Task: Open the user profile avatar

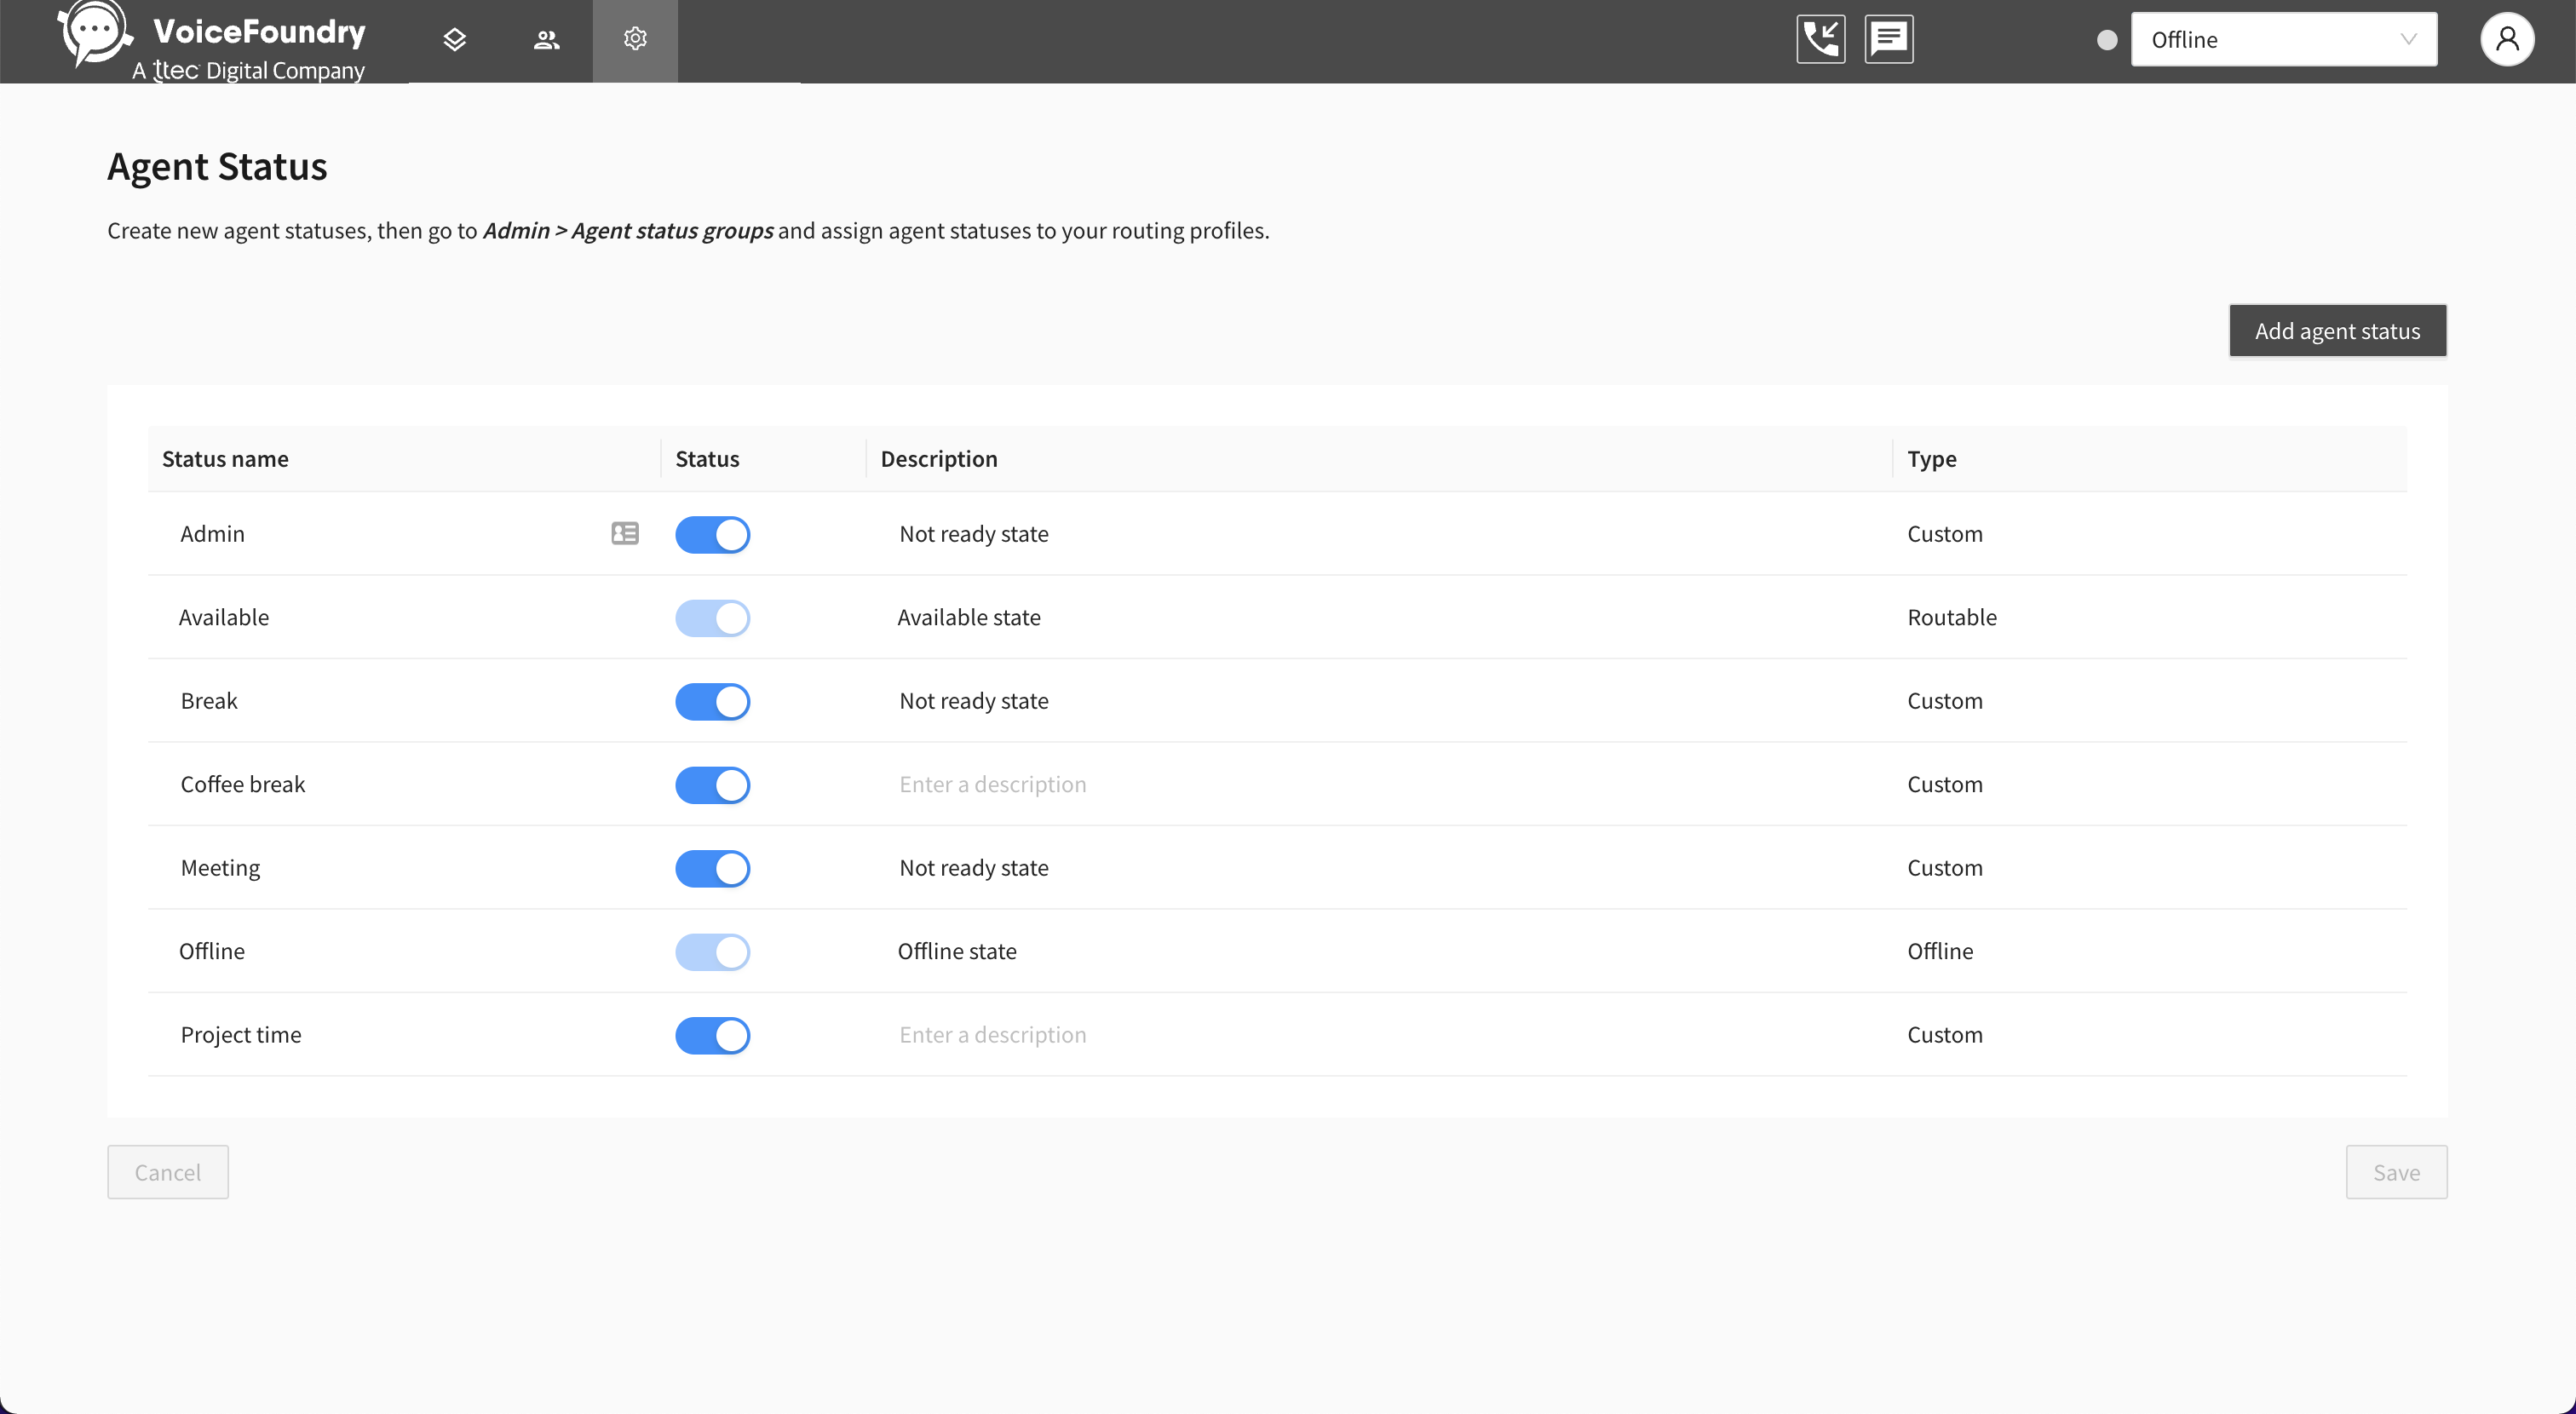Action: pyautogui.click(x=2507, y=39)
